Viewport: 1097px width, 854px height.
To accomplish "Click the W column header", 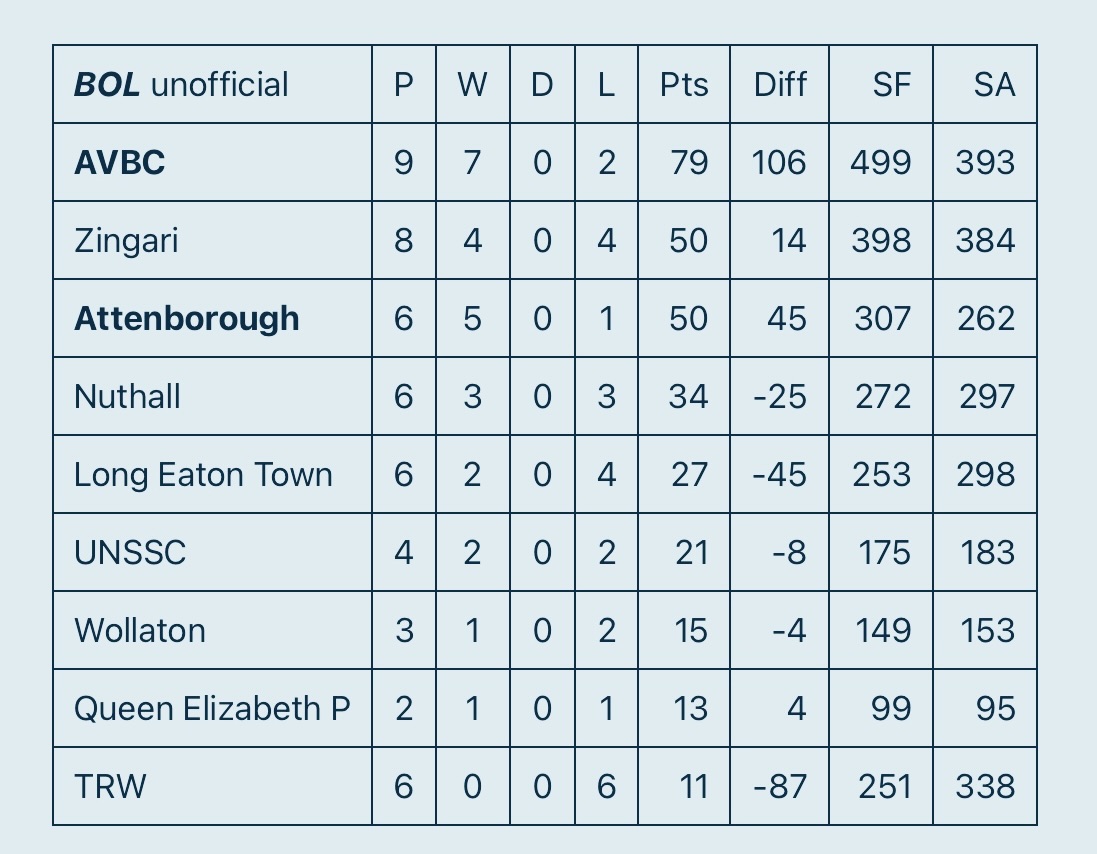I will (x=472, y=85).
